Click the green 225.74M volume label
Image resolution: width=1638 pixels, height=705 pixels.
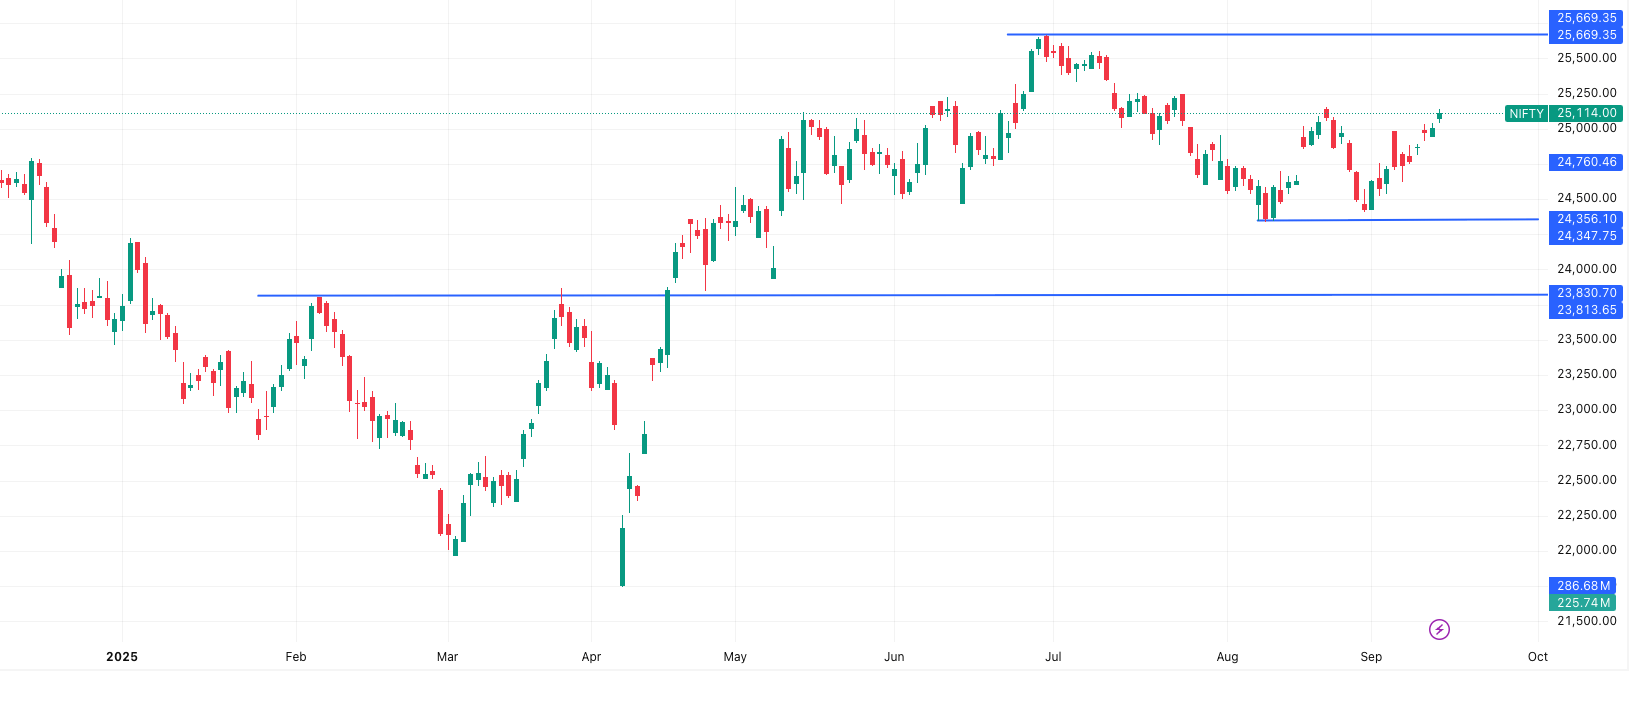pos(1583,603)
